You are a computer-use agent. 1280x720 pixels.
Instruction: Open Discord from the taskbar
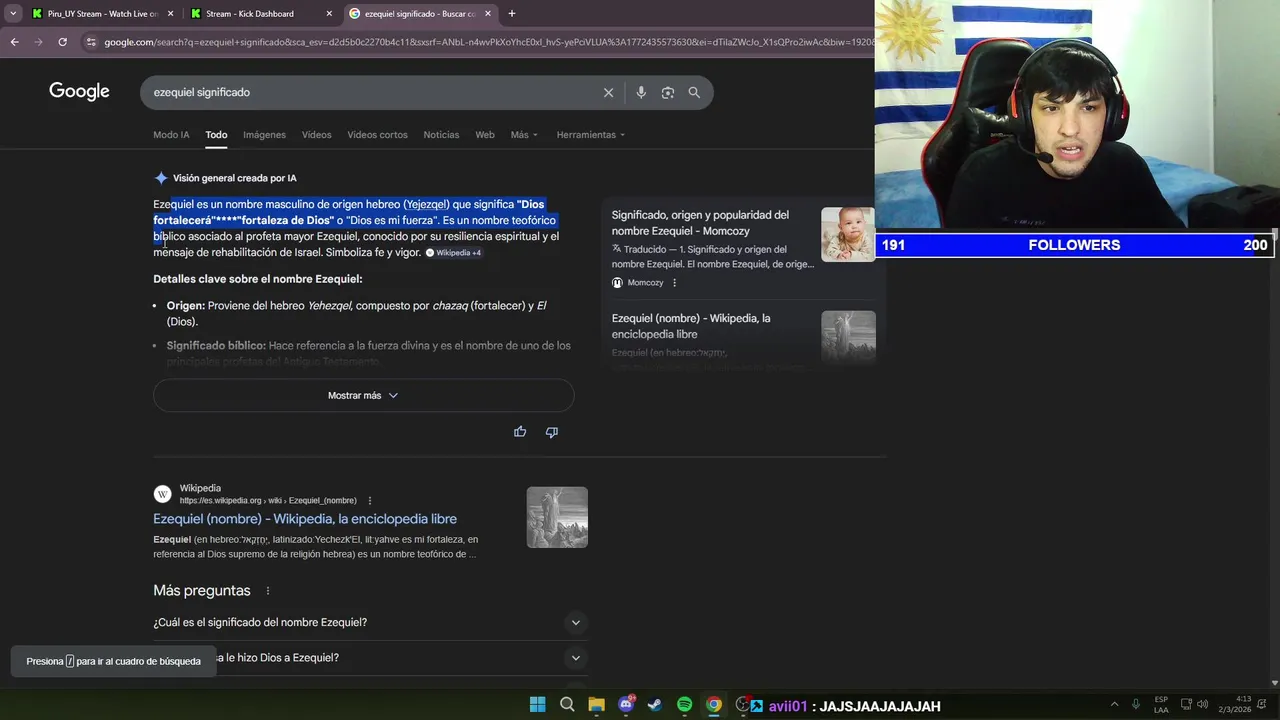point(626,705)
